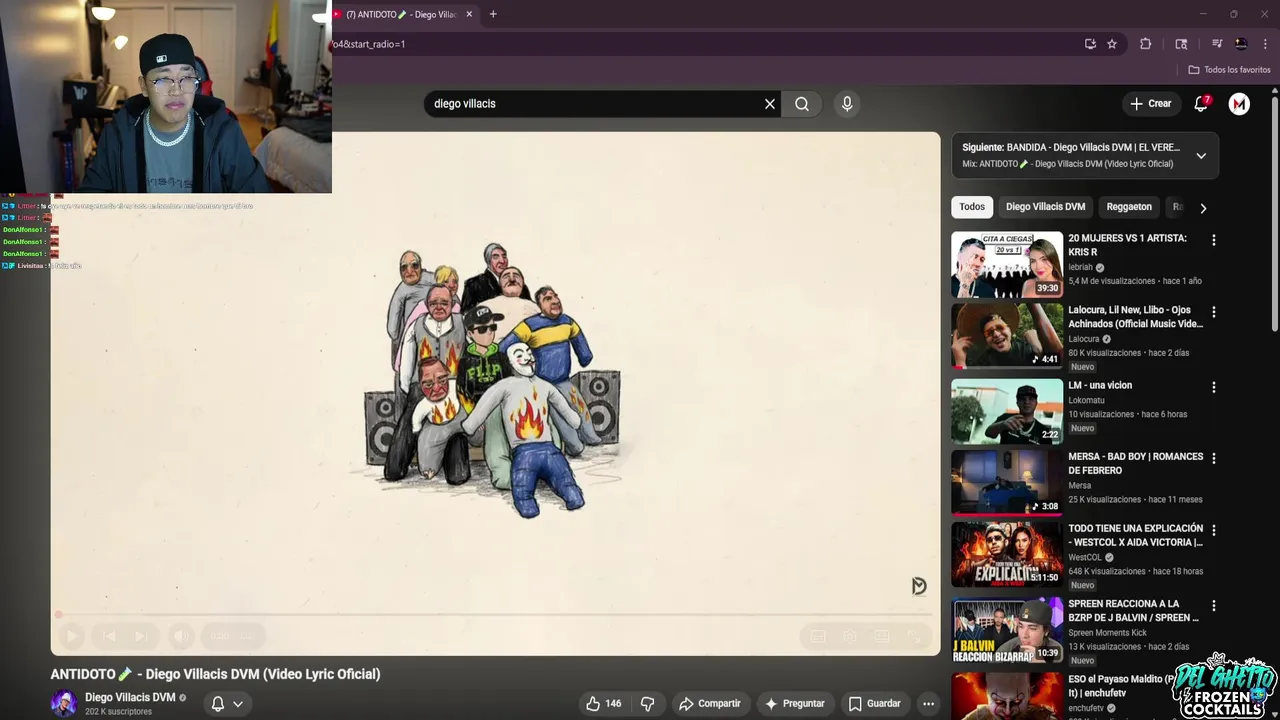Screen dimensions: 1280x720
Task: Open SPREEN REACCIONA video thumbnail
Action: tap(1007, 630)
